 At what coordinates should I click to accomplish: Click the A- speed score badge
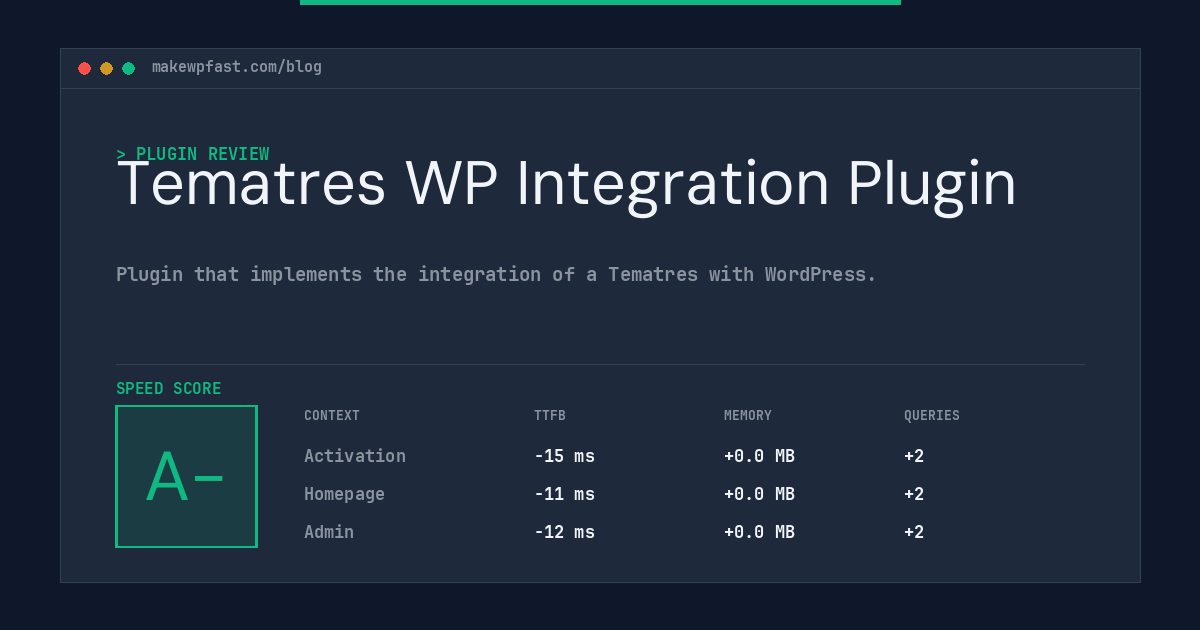tap(186, 476)
